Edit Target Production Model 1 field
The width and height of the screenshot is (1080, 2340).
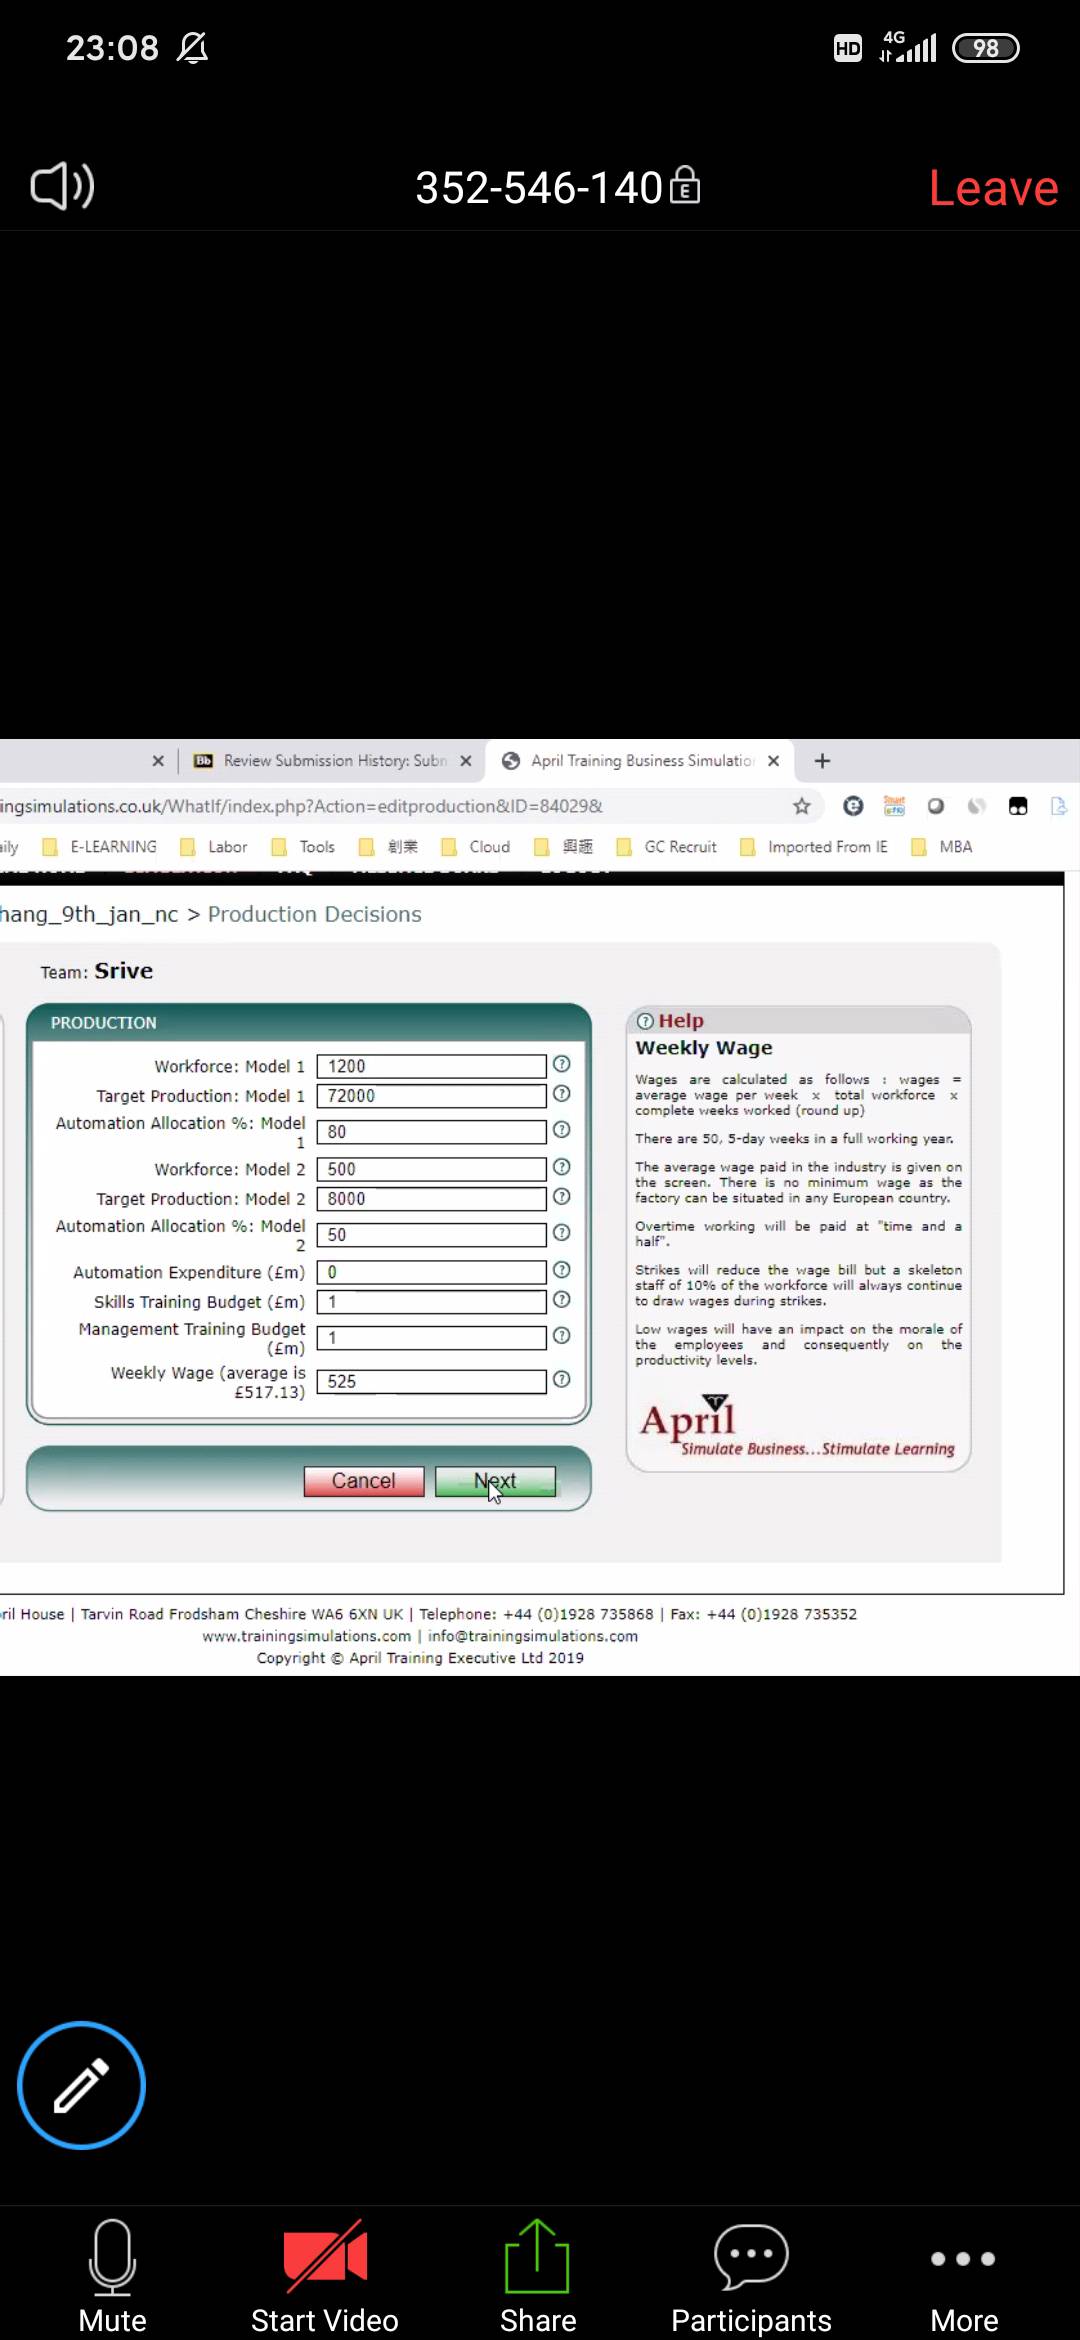[x=432, y=1096]
